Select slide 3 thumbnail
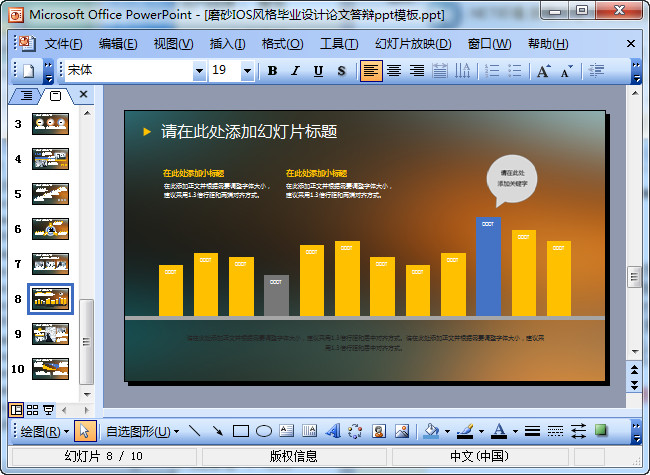 (x=50, y=124)
